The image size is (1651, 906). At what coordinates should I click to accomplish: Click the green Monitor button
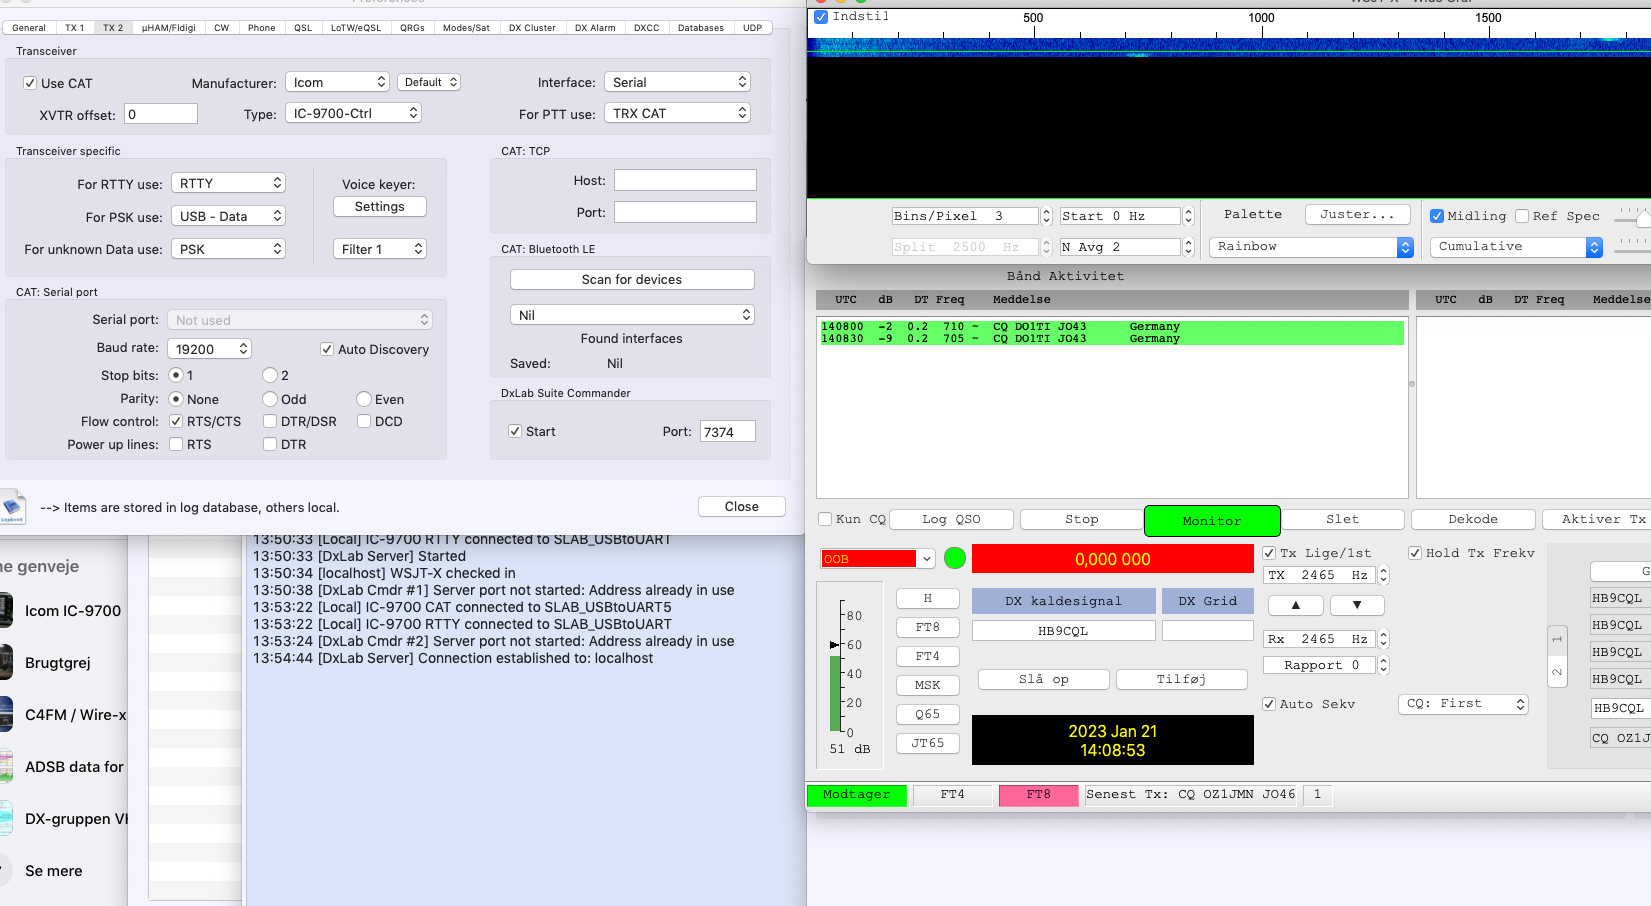point(1212,521)
